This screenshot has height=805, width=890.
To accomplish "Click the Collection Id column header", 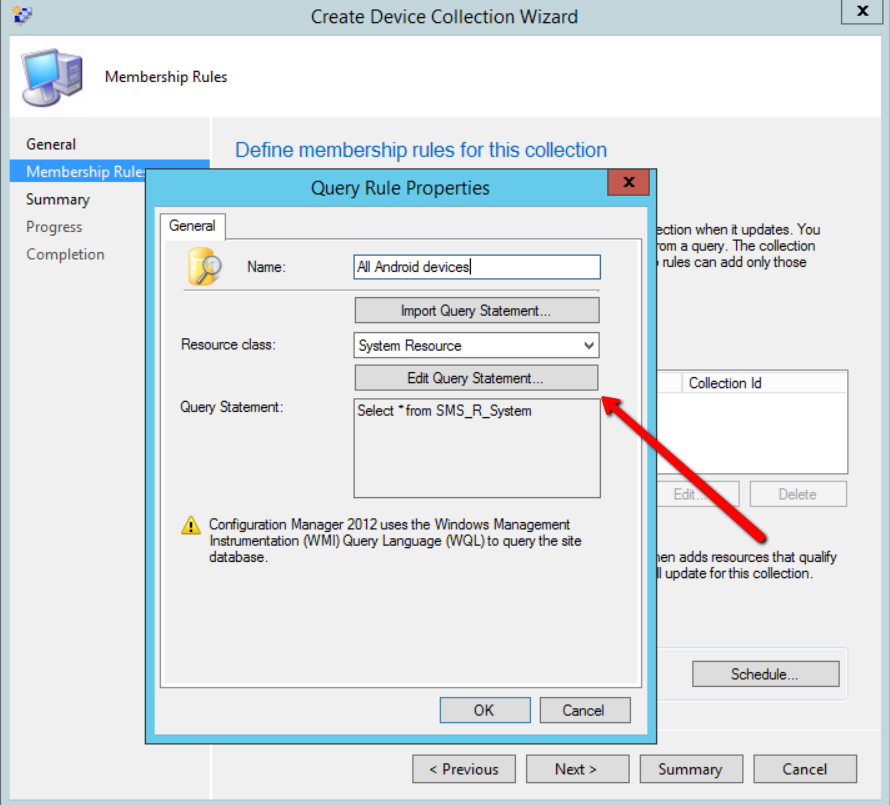I will [725, 383].
